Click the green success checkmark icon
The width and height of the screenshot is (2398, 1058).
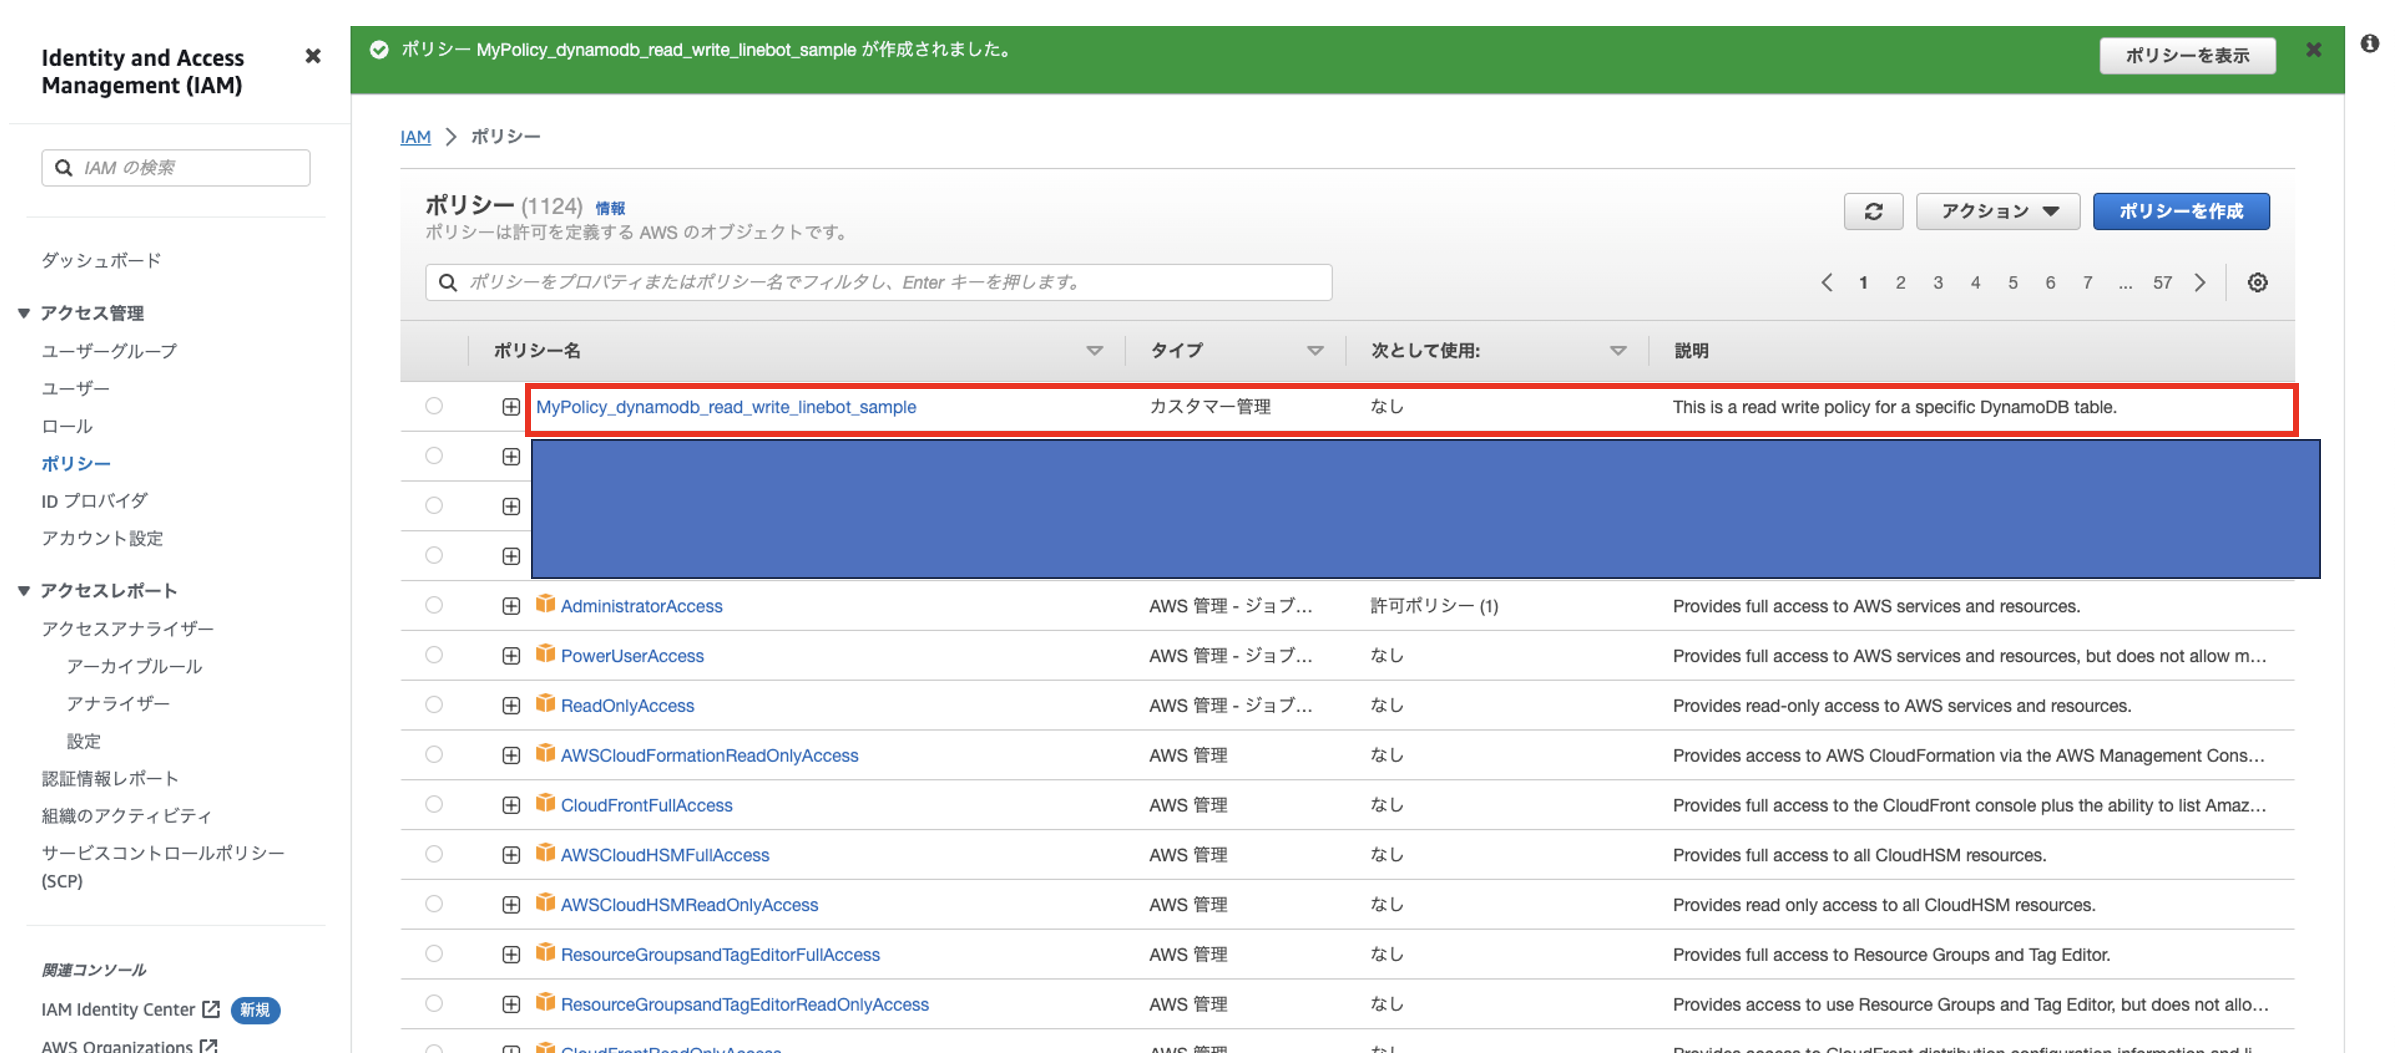[379, 50]
